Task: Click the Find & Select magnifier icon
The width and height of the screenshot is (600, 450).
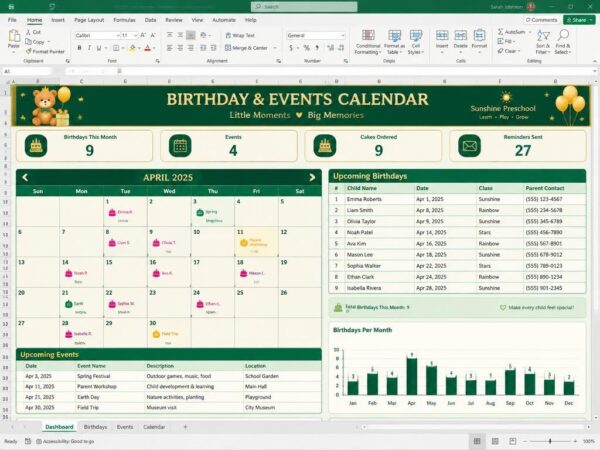Action: 563,35
